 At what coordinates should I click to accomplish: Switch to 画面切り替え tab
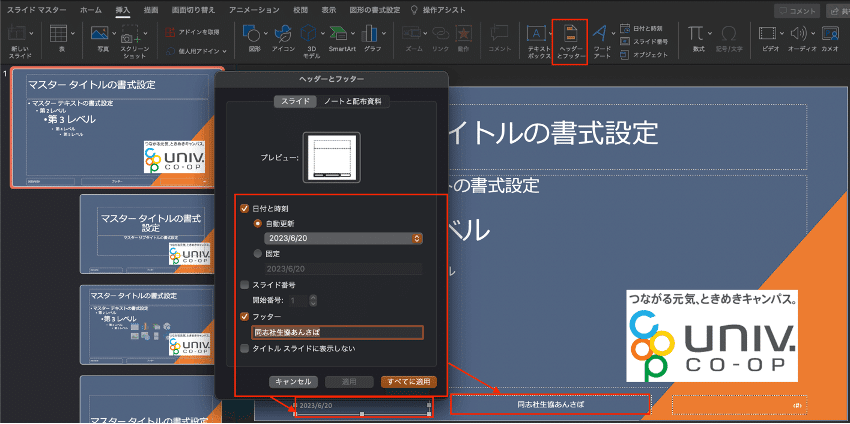pyautogui.click(x=193, y=10)
